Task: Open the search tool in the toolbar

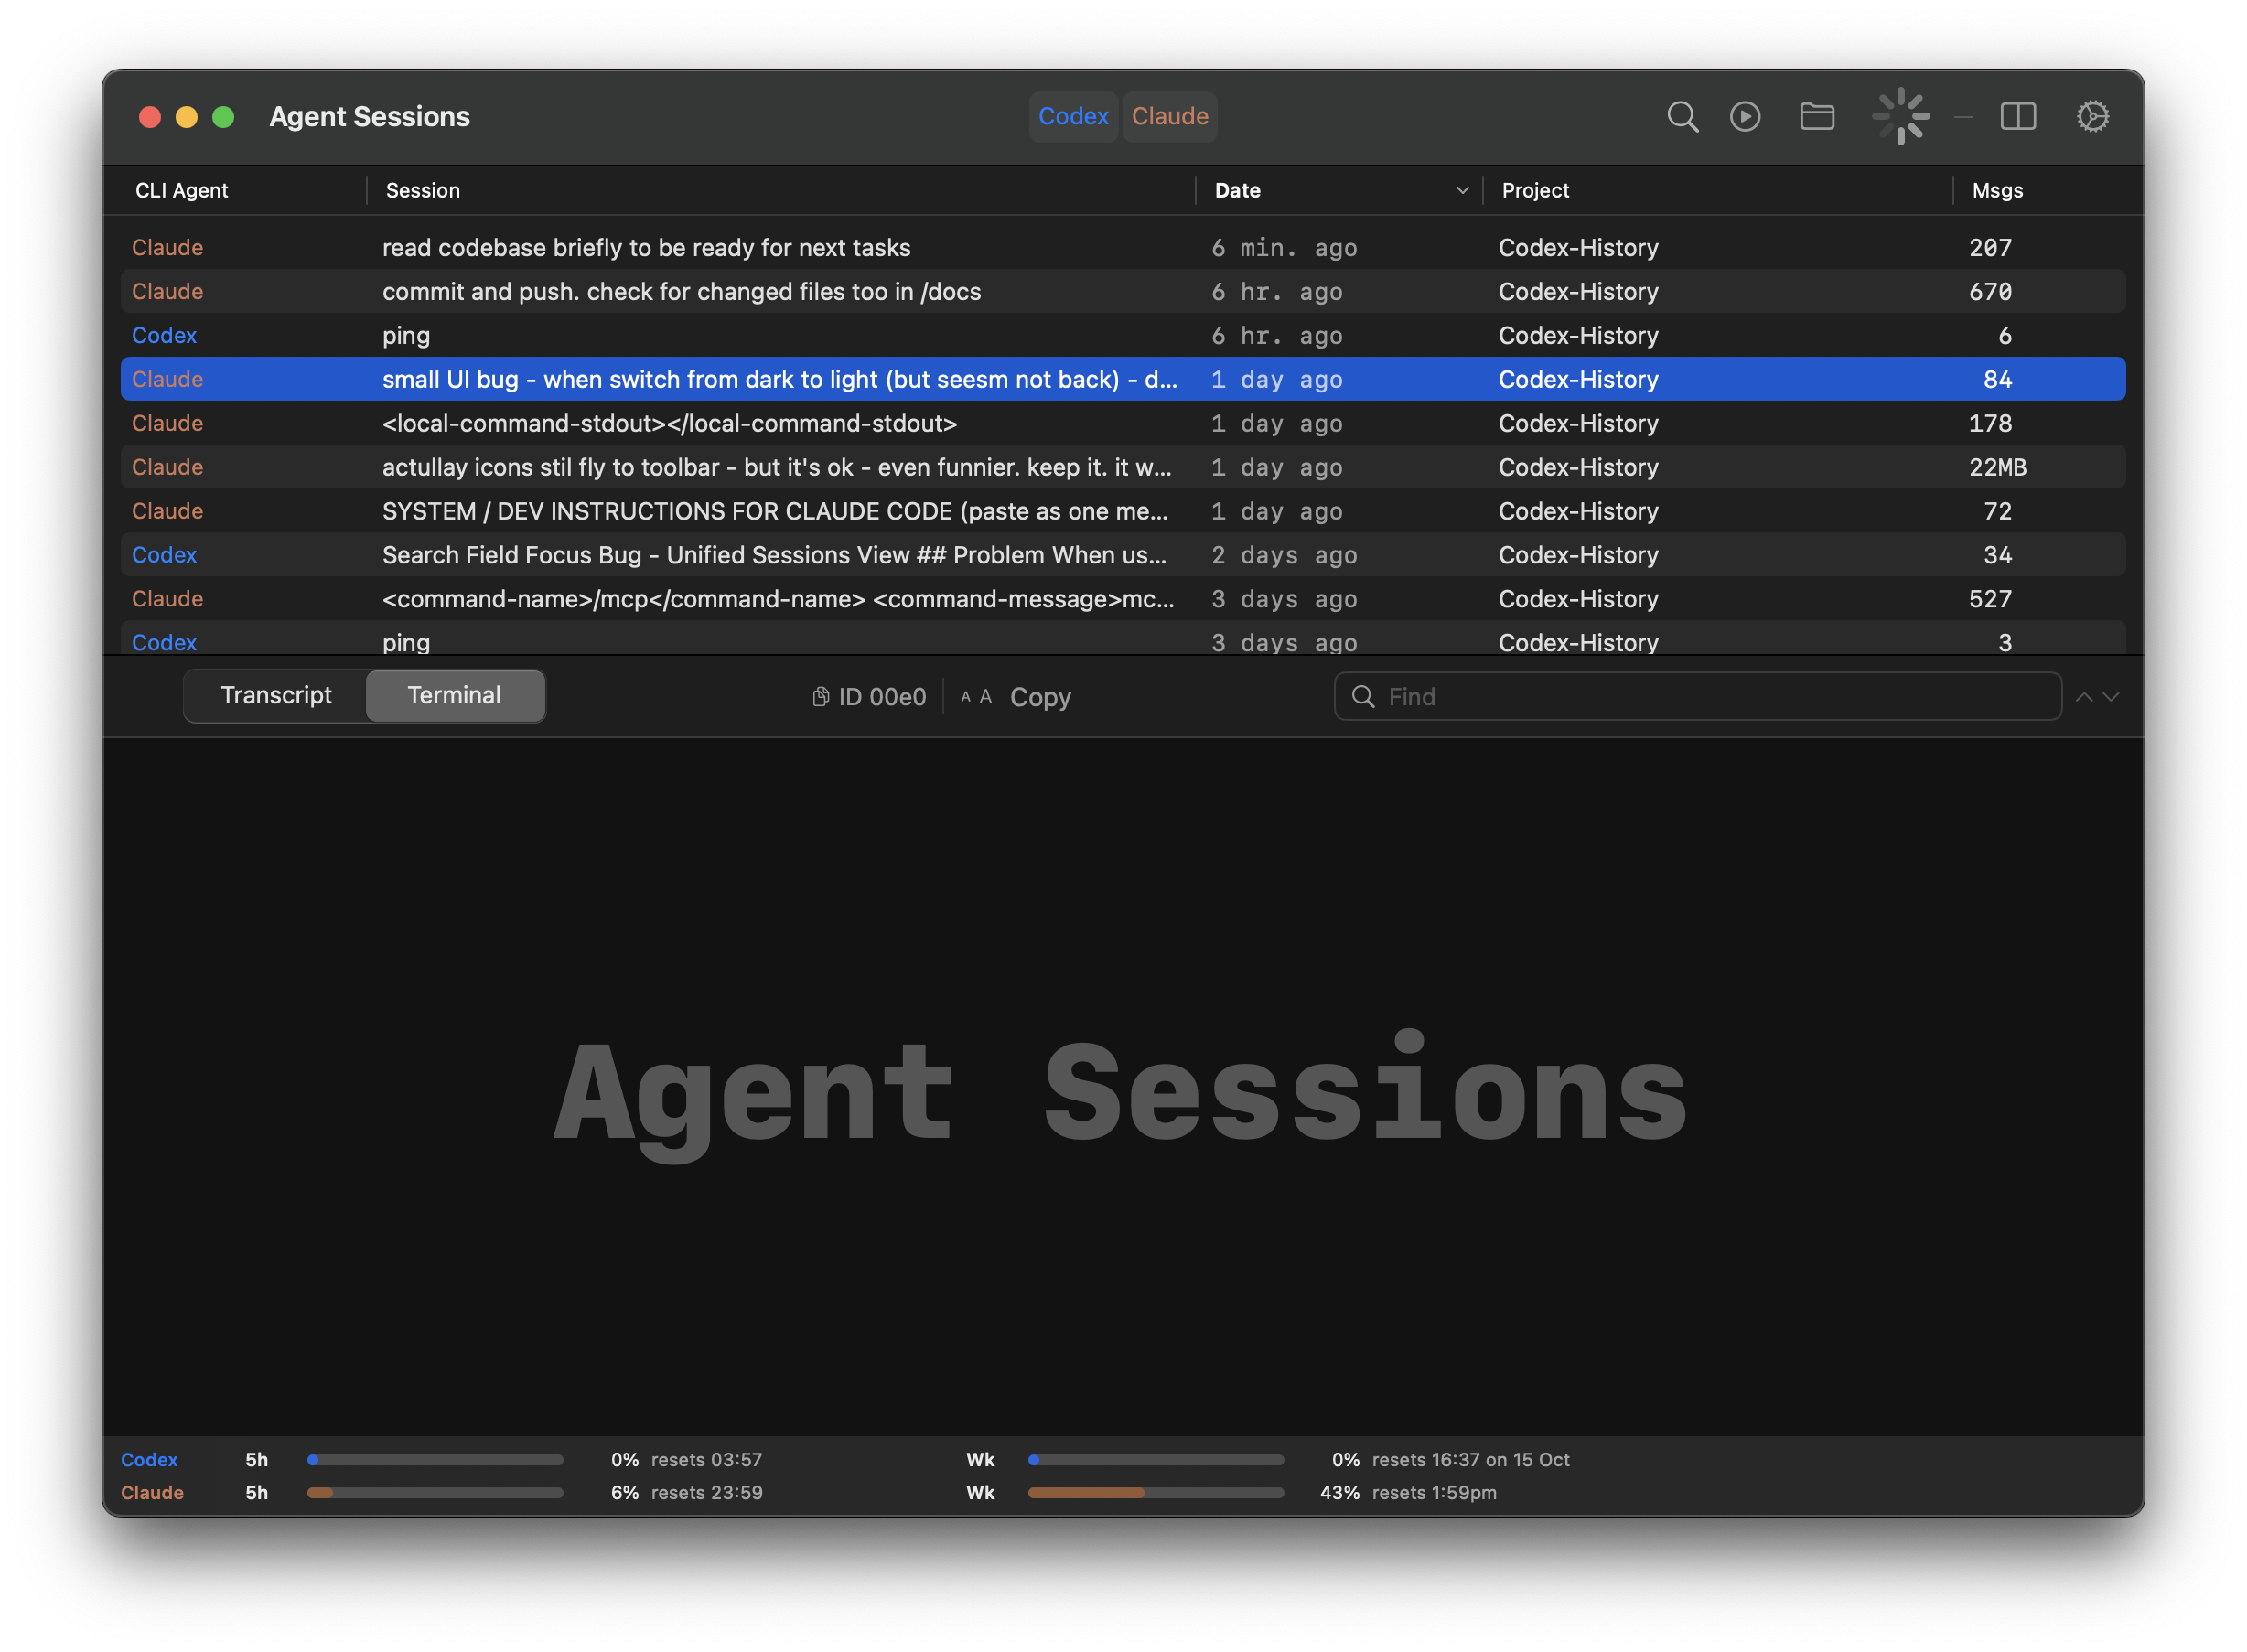Action: click(x=1683, y=116)
